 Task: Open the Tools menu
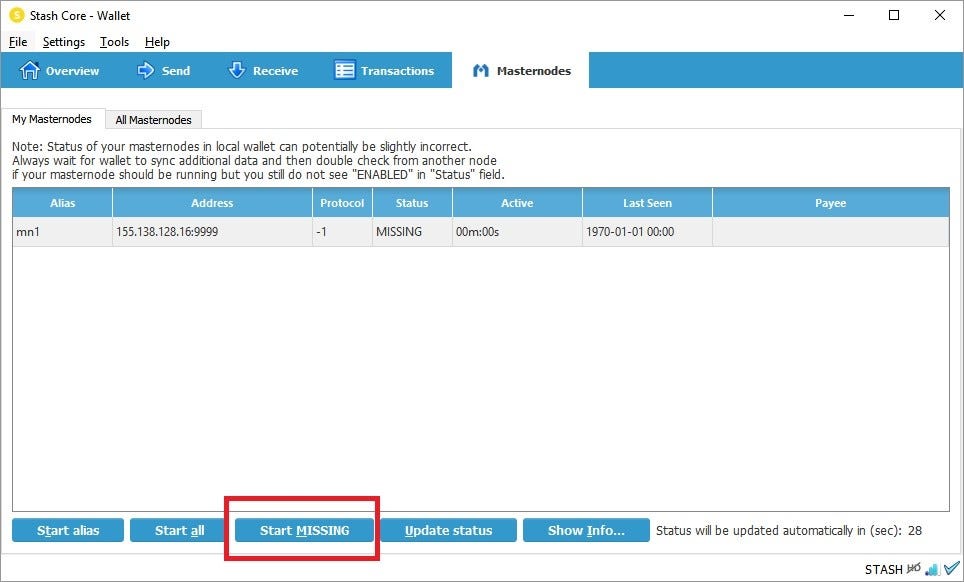[x=114, y=42]
